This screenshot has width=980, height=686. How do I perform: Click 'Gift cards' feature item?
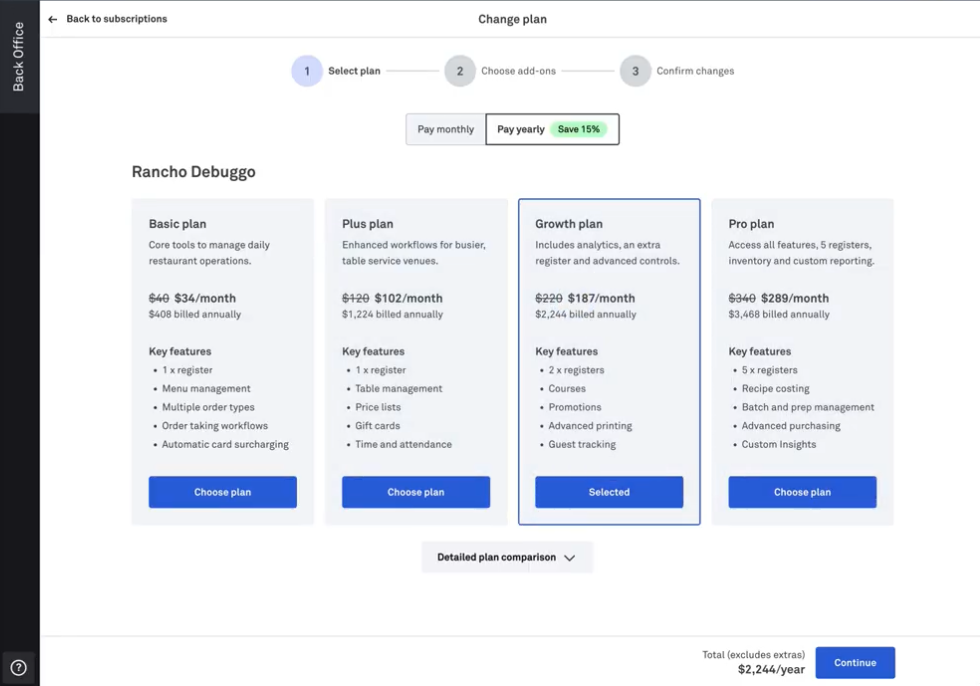click(x=378, y=426)
